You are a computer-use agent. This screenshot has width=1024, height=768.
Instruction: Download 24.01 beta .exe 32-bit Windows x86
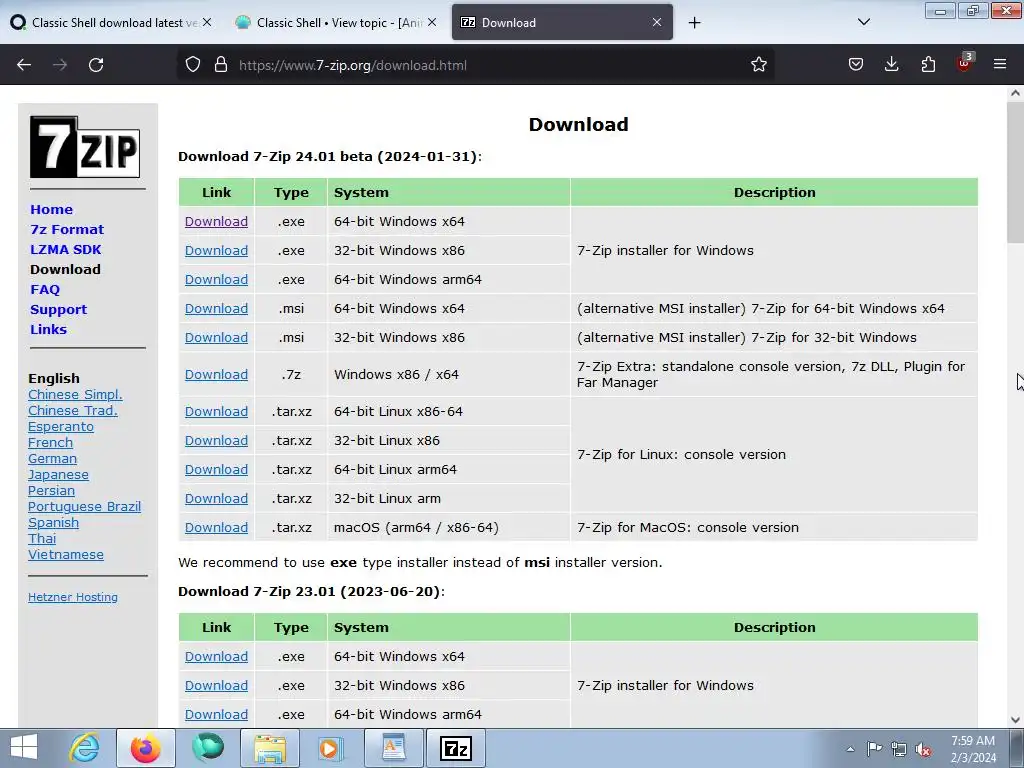point(216,250)
